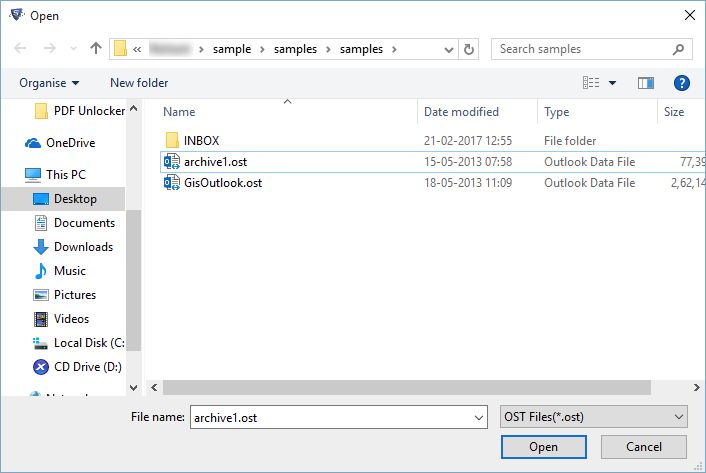Image resolution: width=706 pixels, height=473 pixels.
Task: Go up one folder level
Action: click(95, 48)
